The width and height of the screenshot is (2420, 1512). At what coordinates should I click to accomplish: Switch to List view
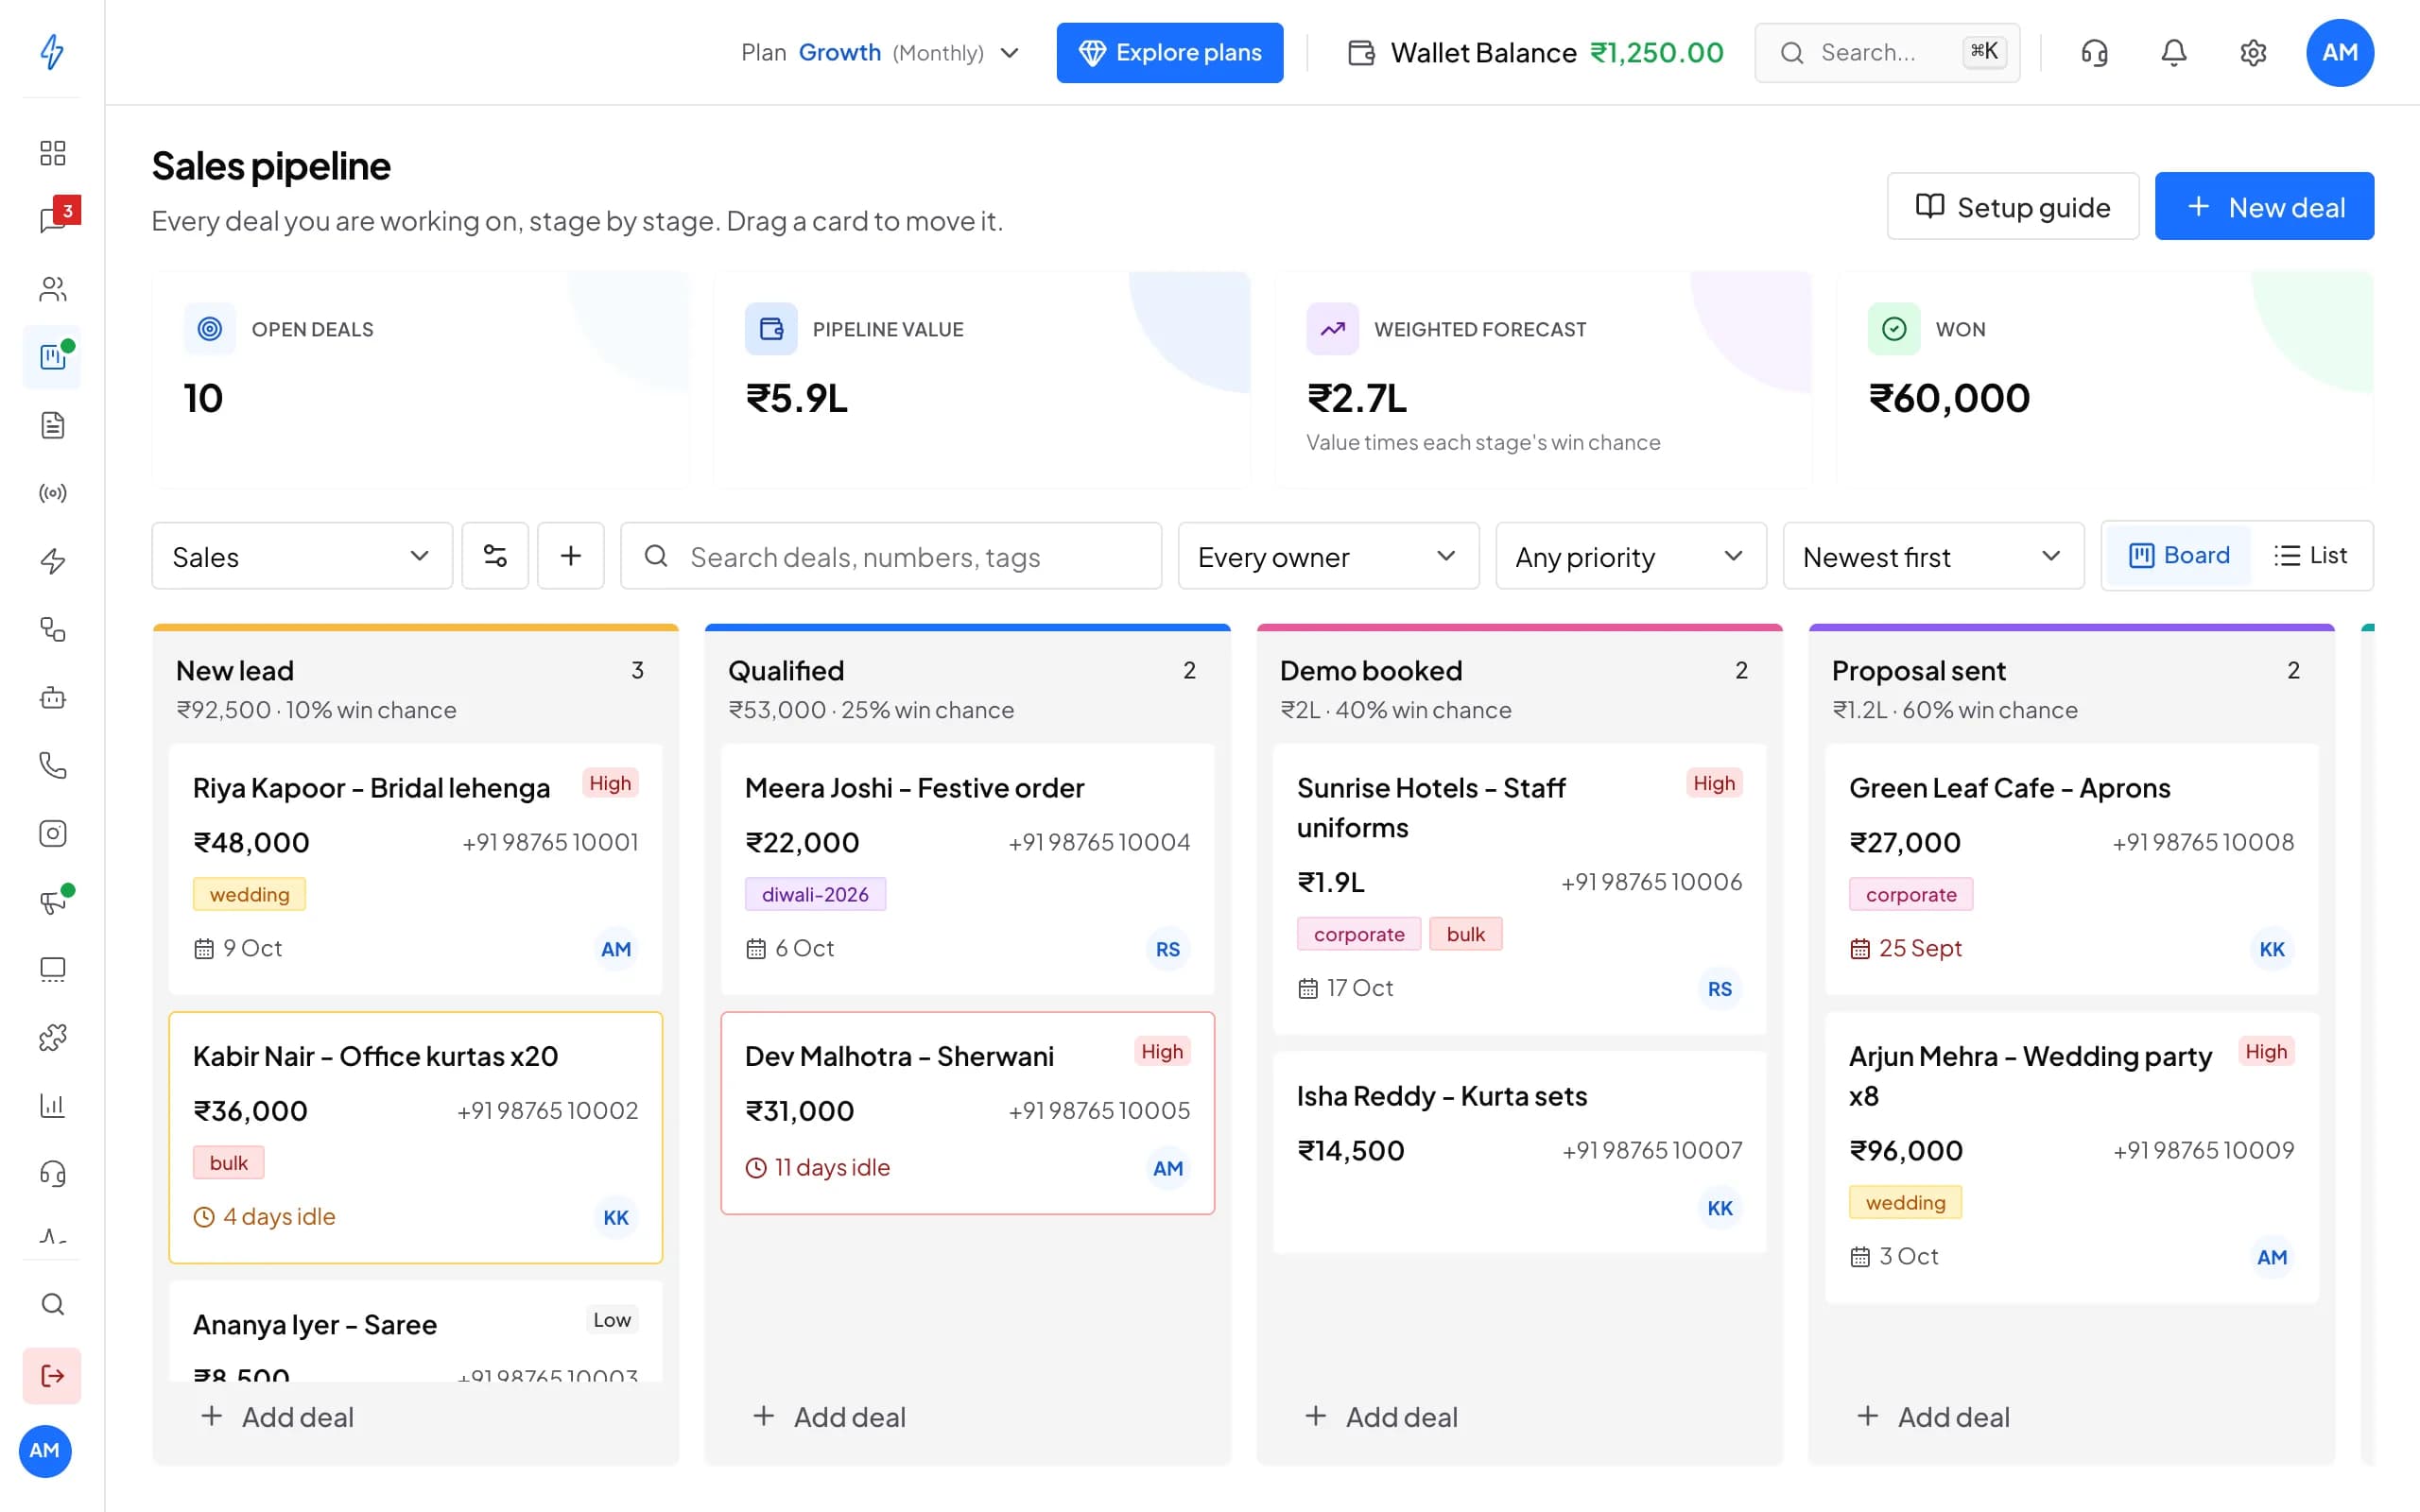click(x=2310, y=555)
